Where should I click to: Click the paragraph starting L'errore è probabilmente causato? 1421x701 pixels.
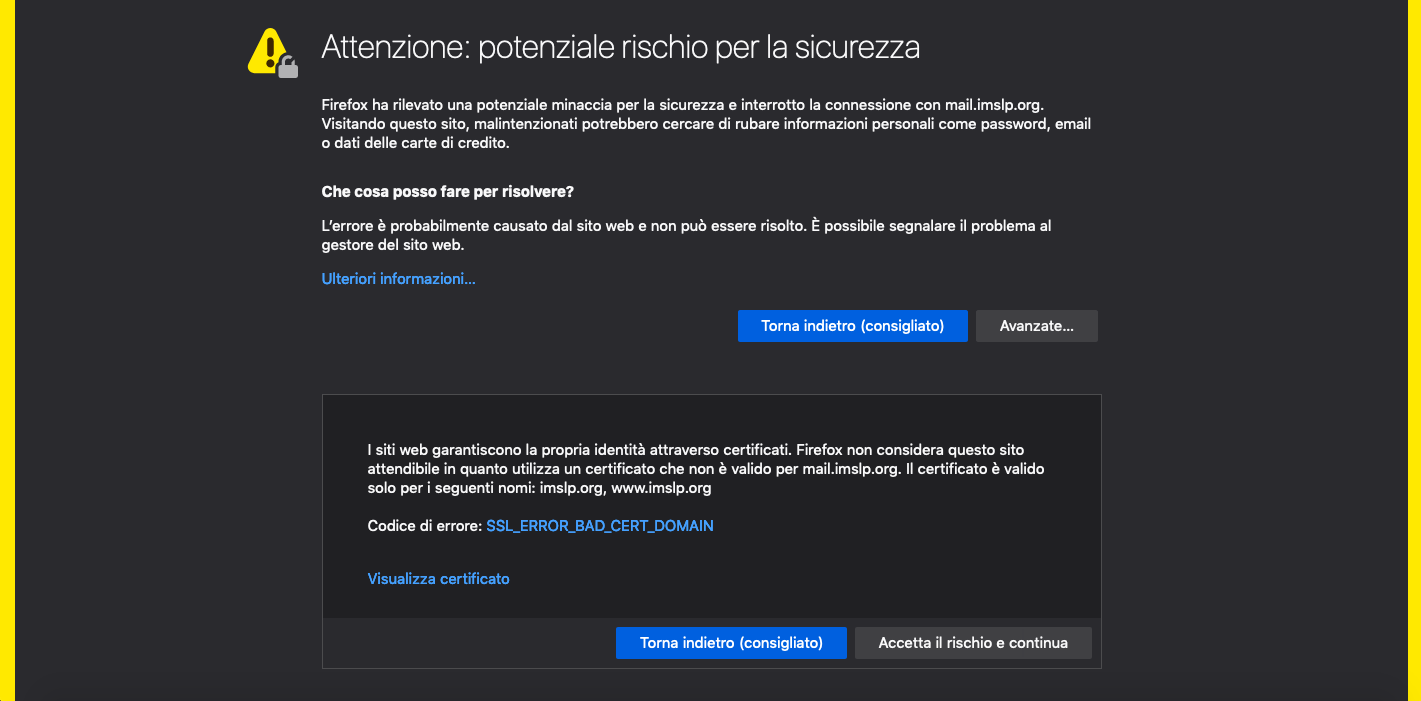[x=686, y=235]
